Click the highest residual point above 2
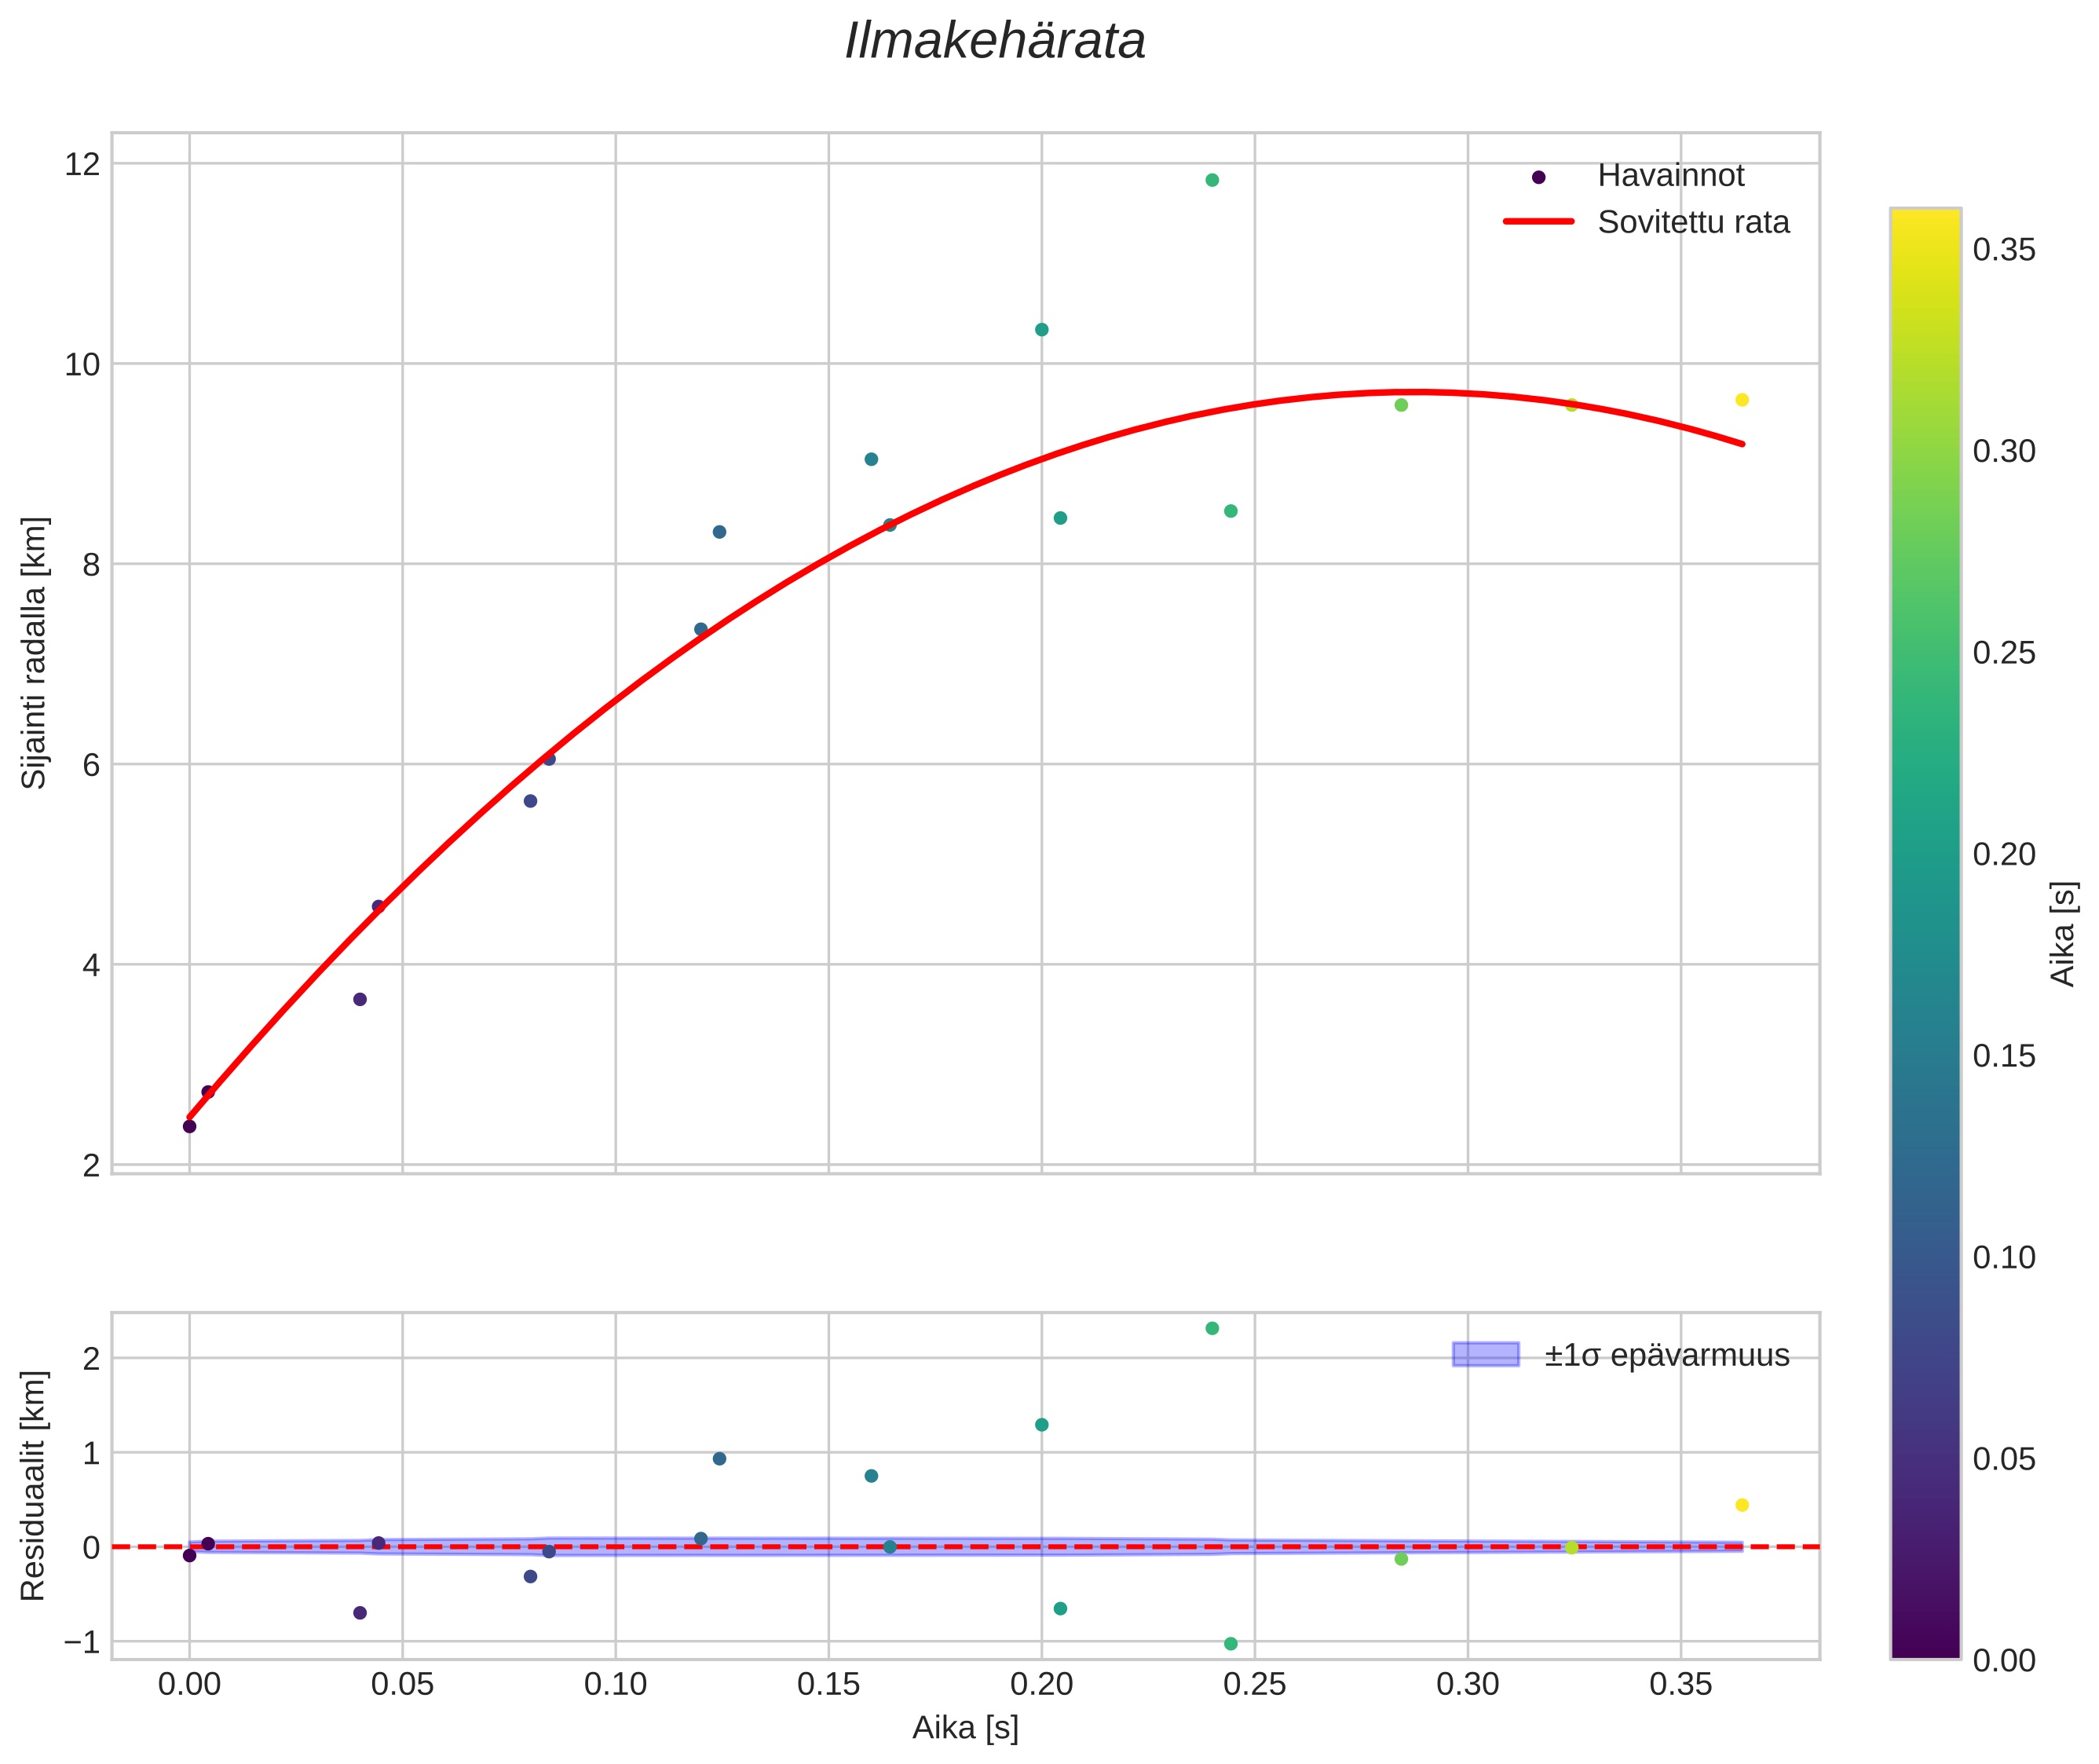 (1212, 1328)
